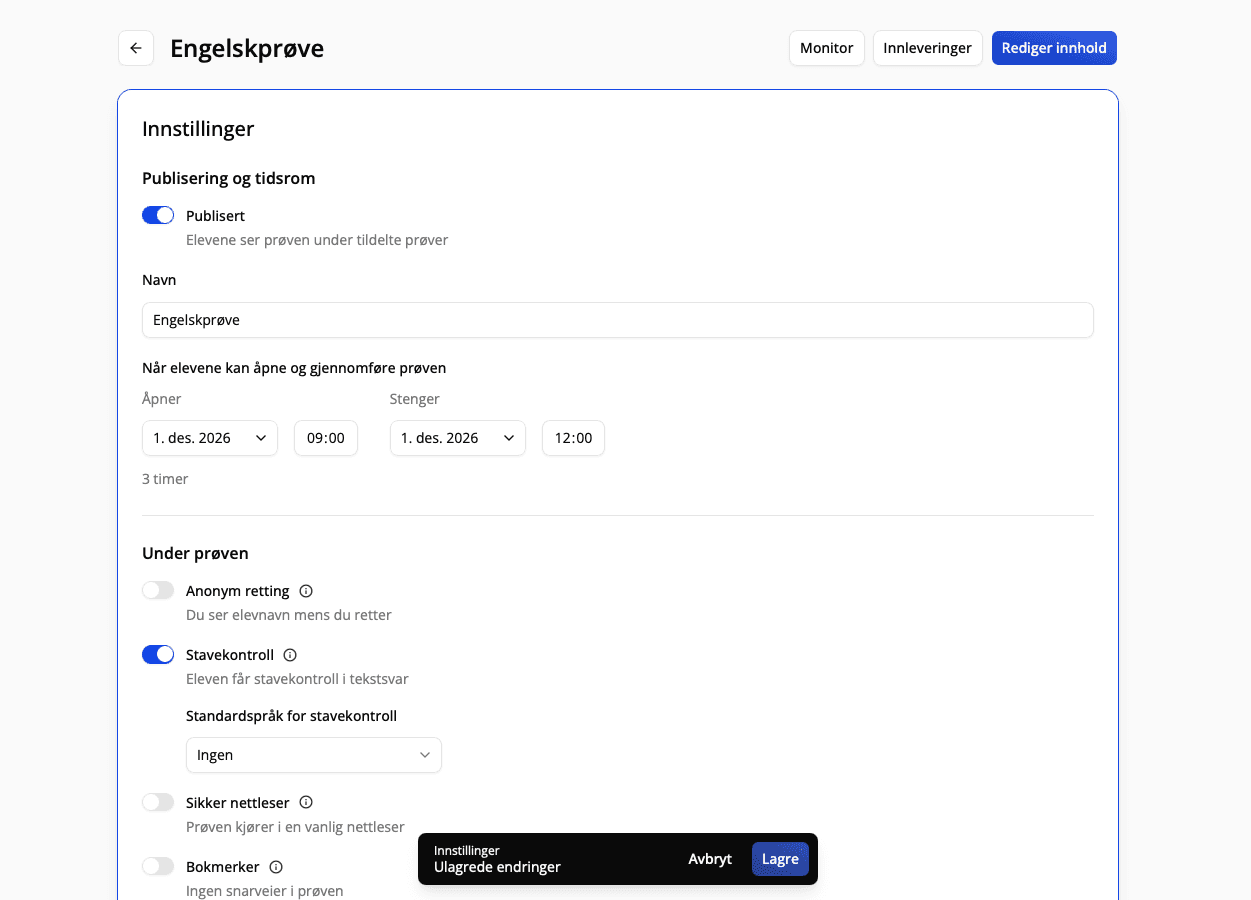Save changes with Lagre
This screenshot has height=900, width=1251.
tap(780, 859)
